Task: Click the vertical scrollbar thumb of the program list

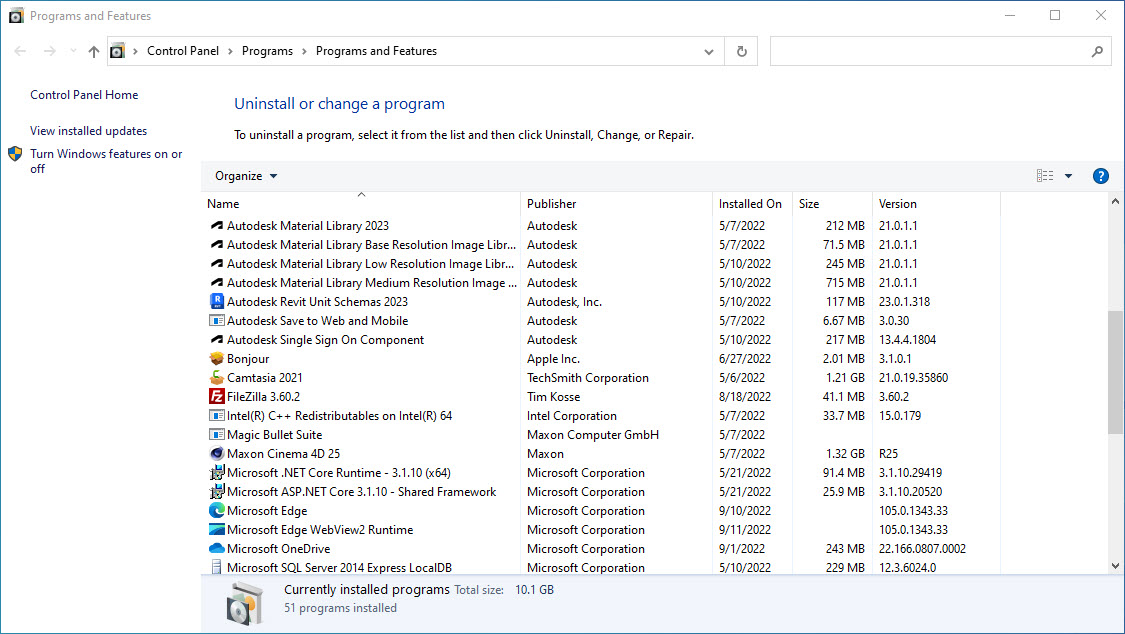Action: [x=1115, y=372]
